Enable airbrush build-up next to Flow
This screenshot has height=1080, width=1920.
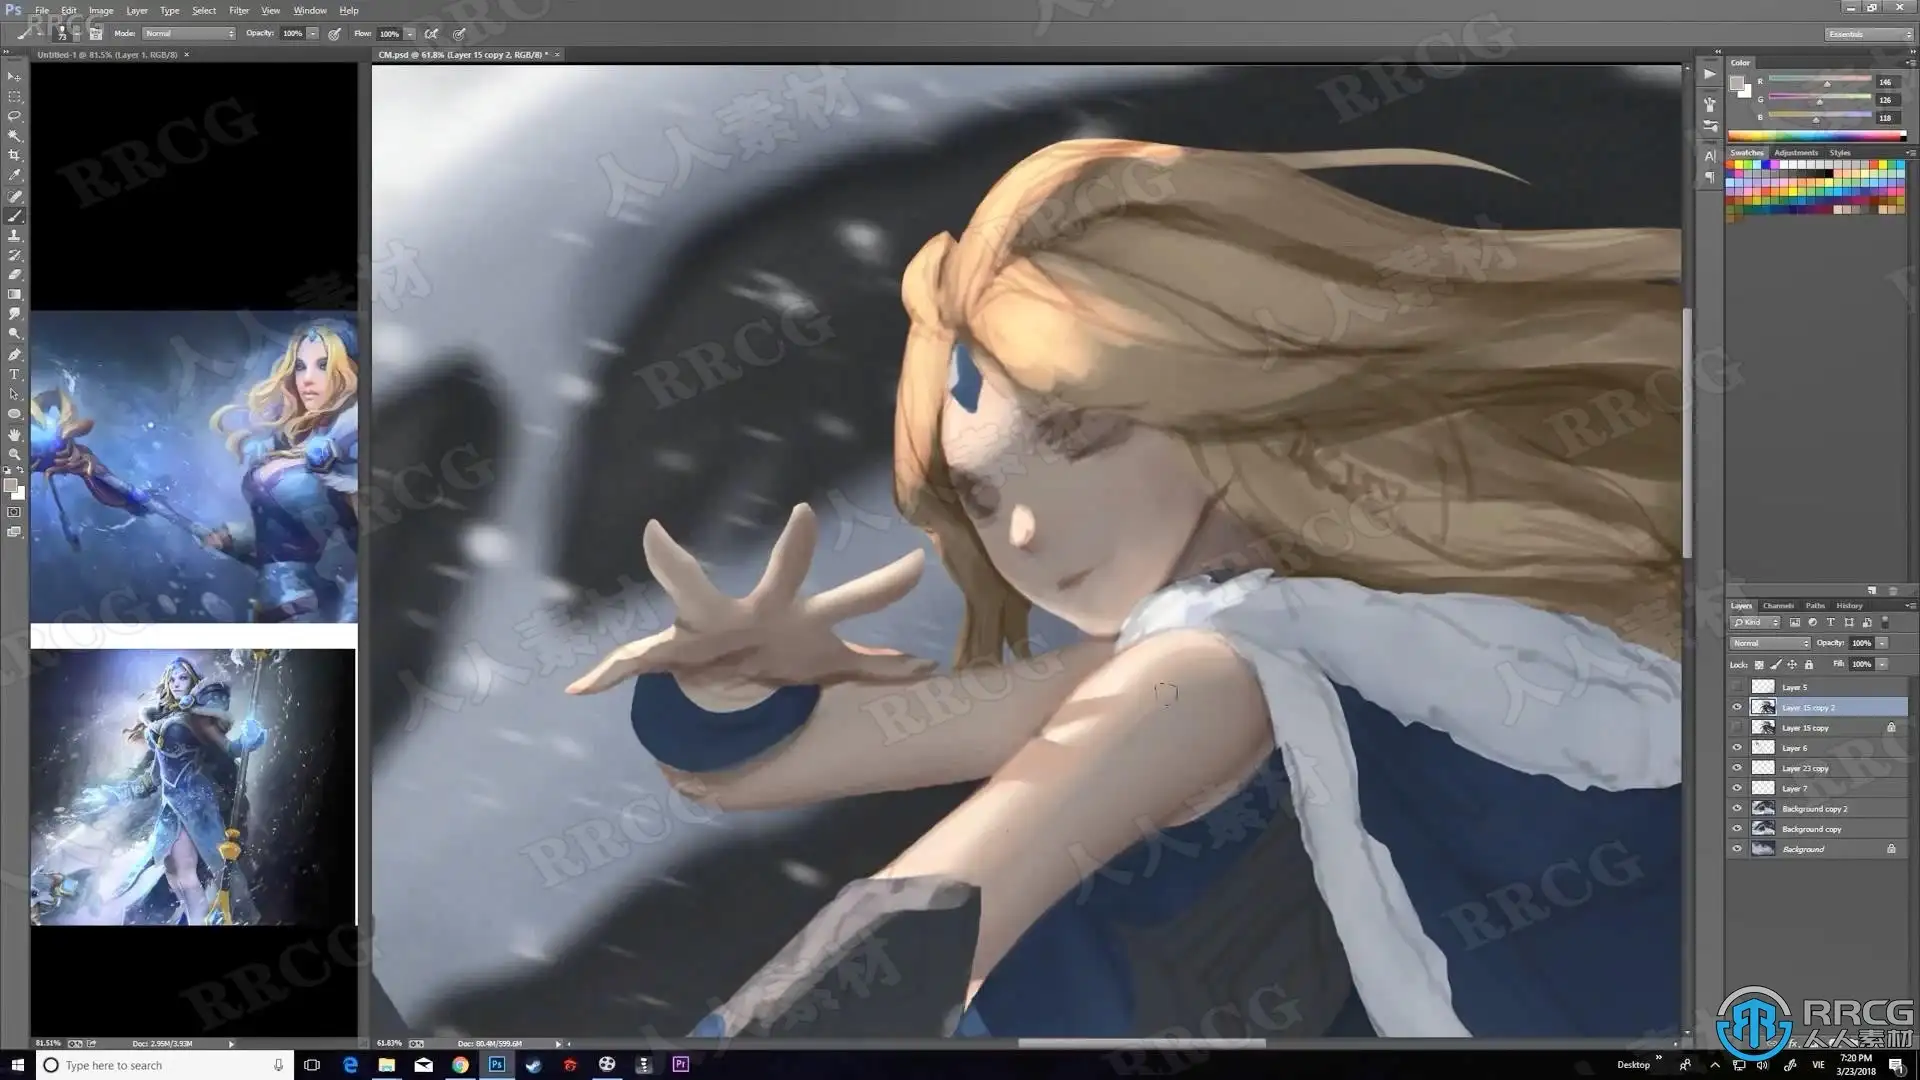[431, 34]
